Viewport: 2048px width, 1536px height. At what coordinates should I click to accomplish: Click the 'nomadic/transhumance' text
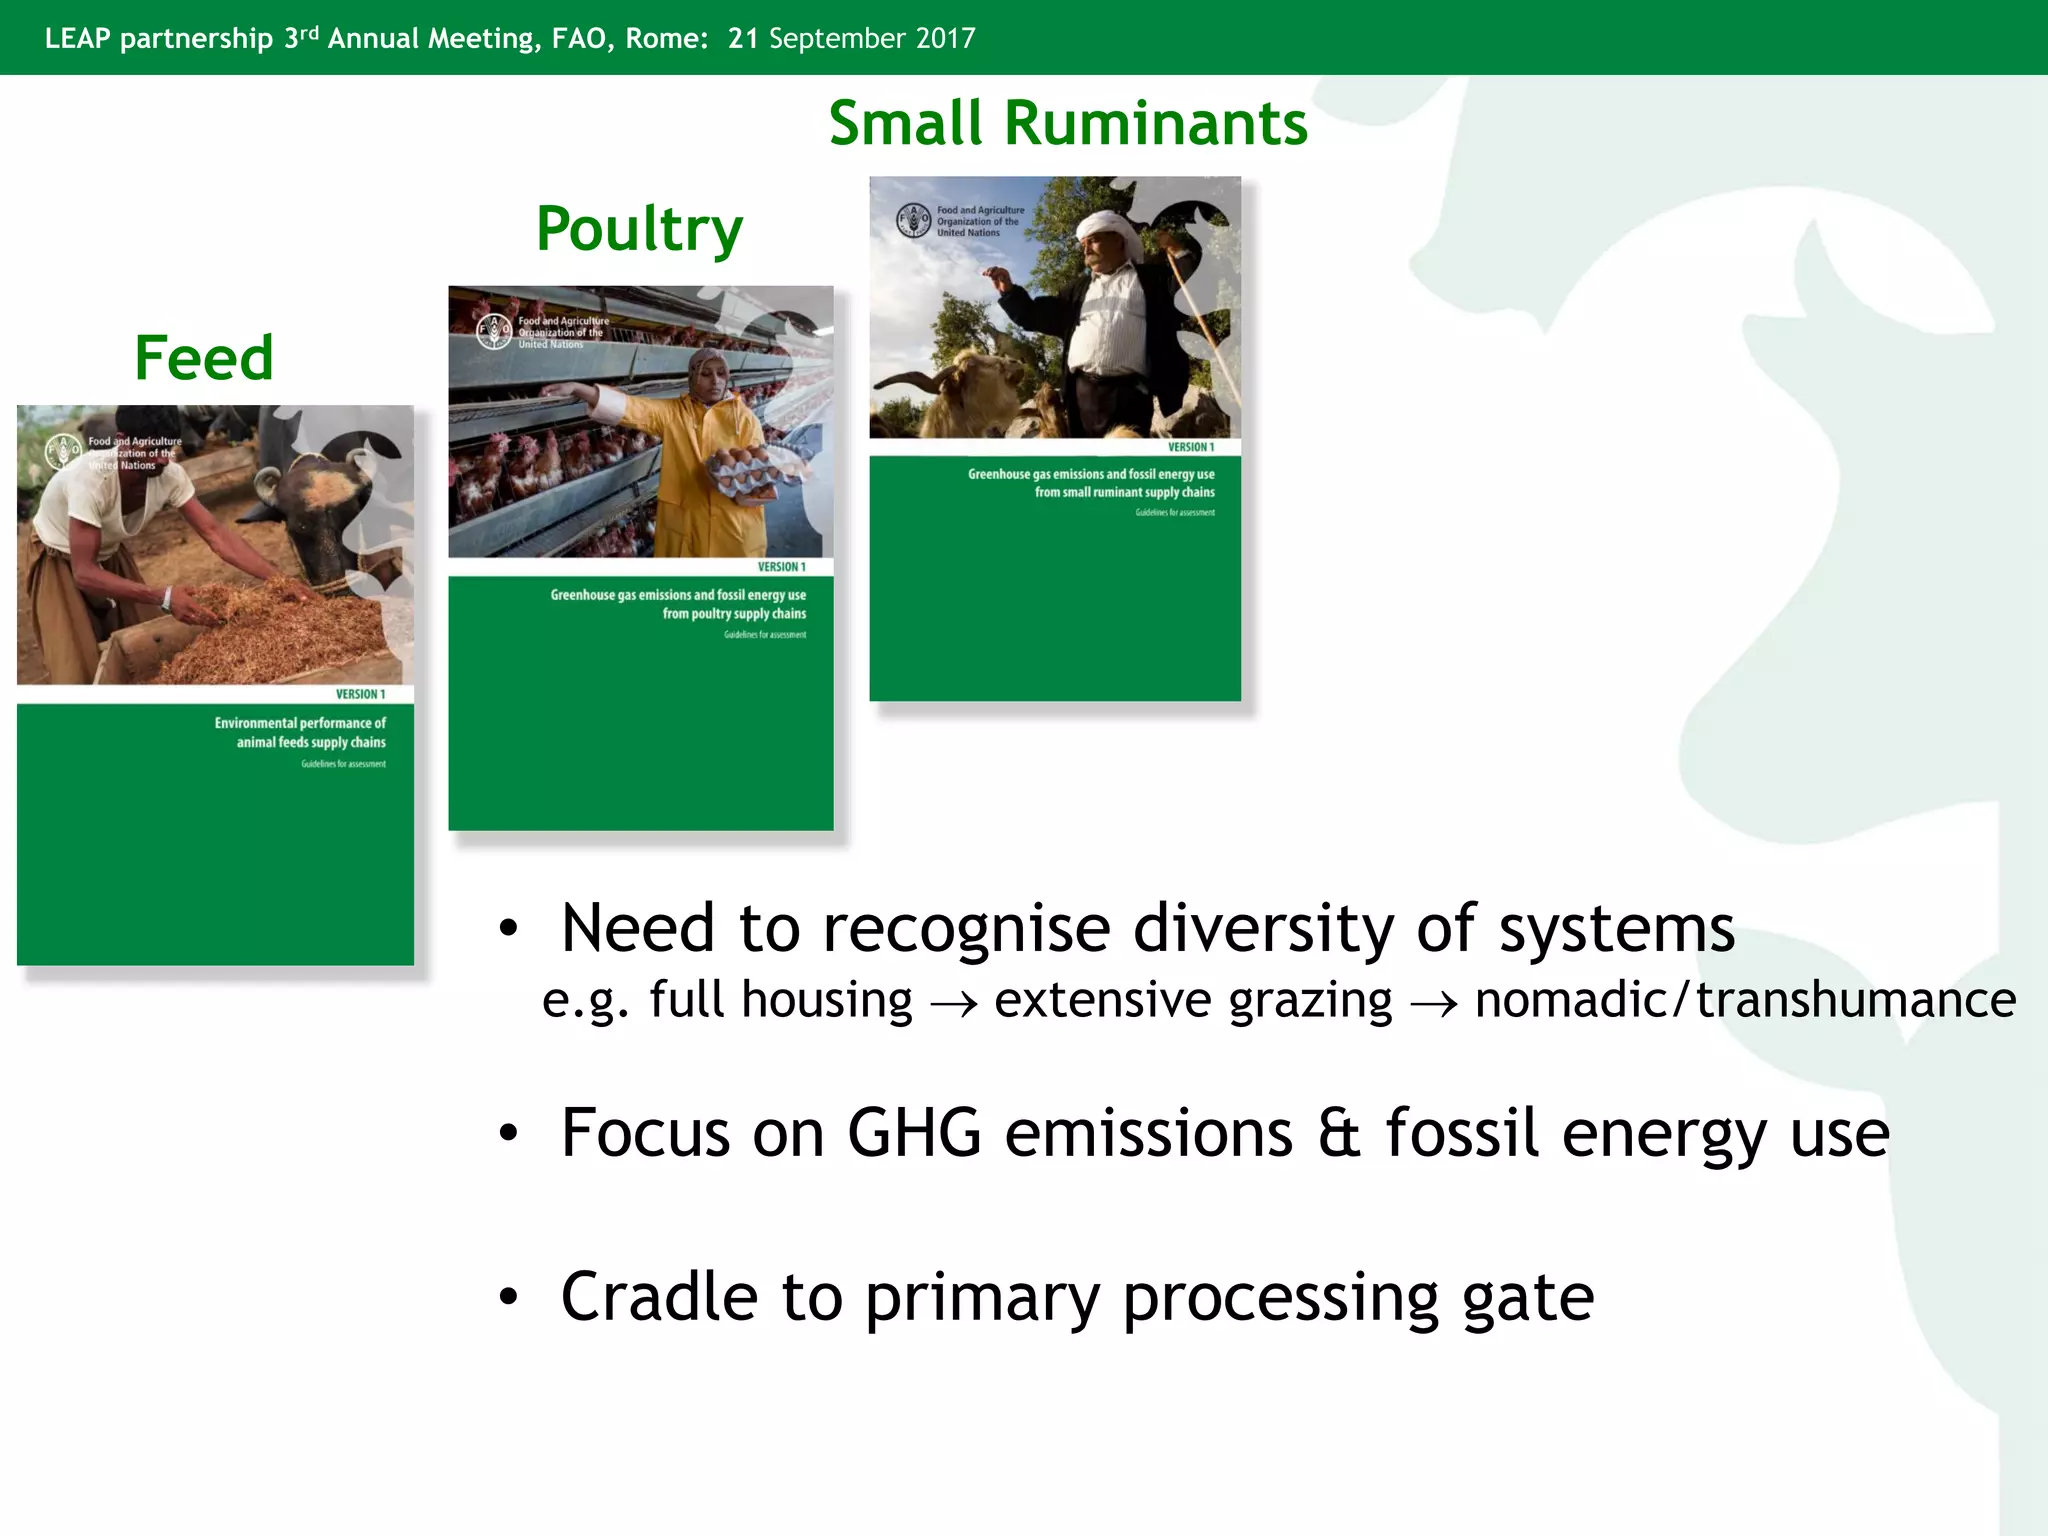coord(1745,1000)
